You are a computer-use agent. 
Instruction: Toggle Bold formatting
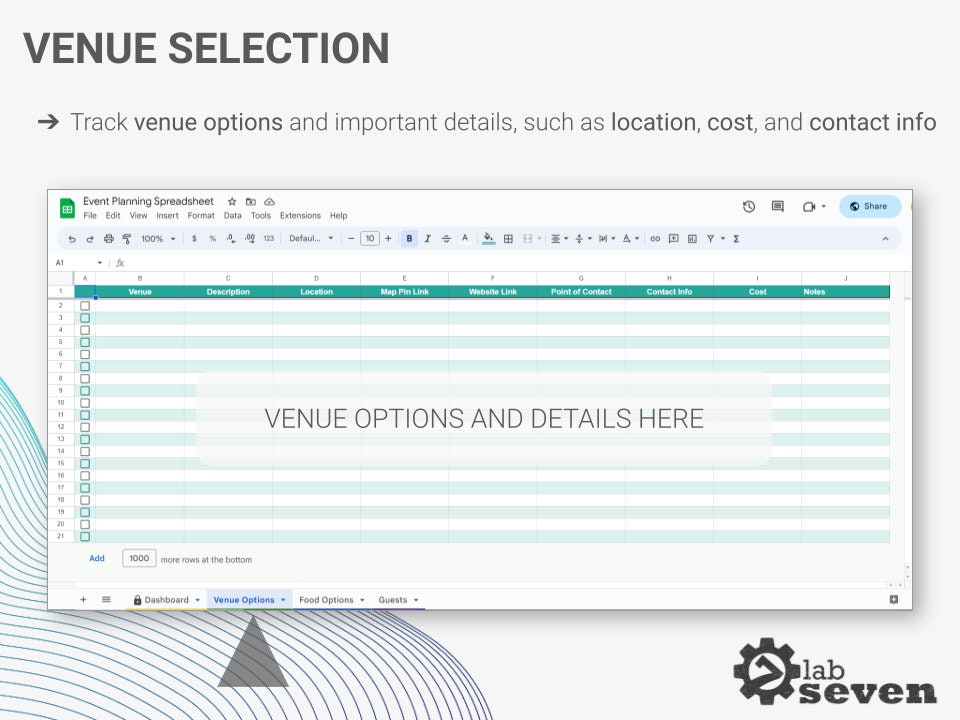(x=410, y=239)
